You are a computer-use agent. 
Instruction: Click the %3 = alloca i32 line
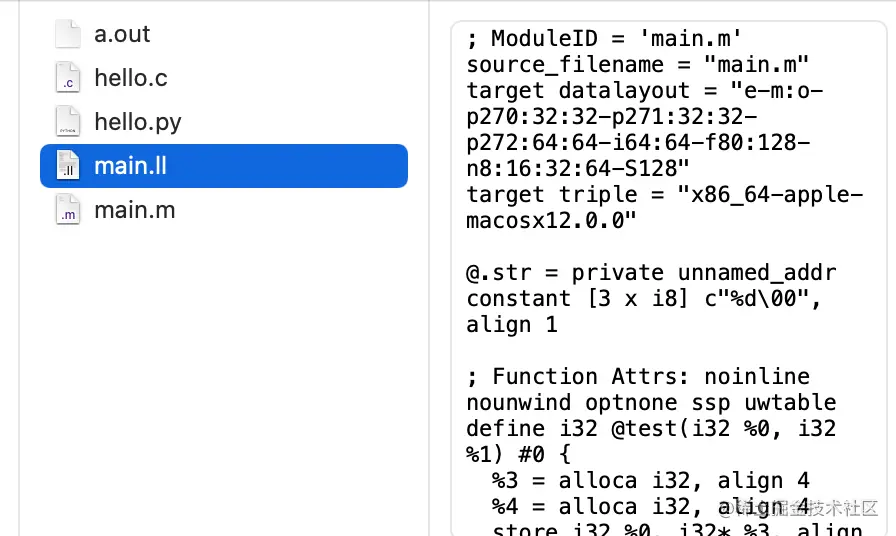click(650, 481)
